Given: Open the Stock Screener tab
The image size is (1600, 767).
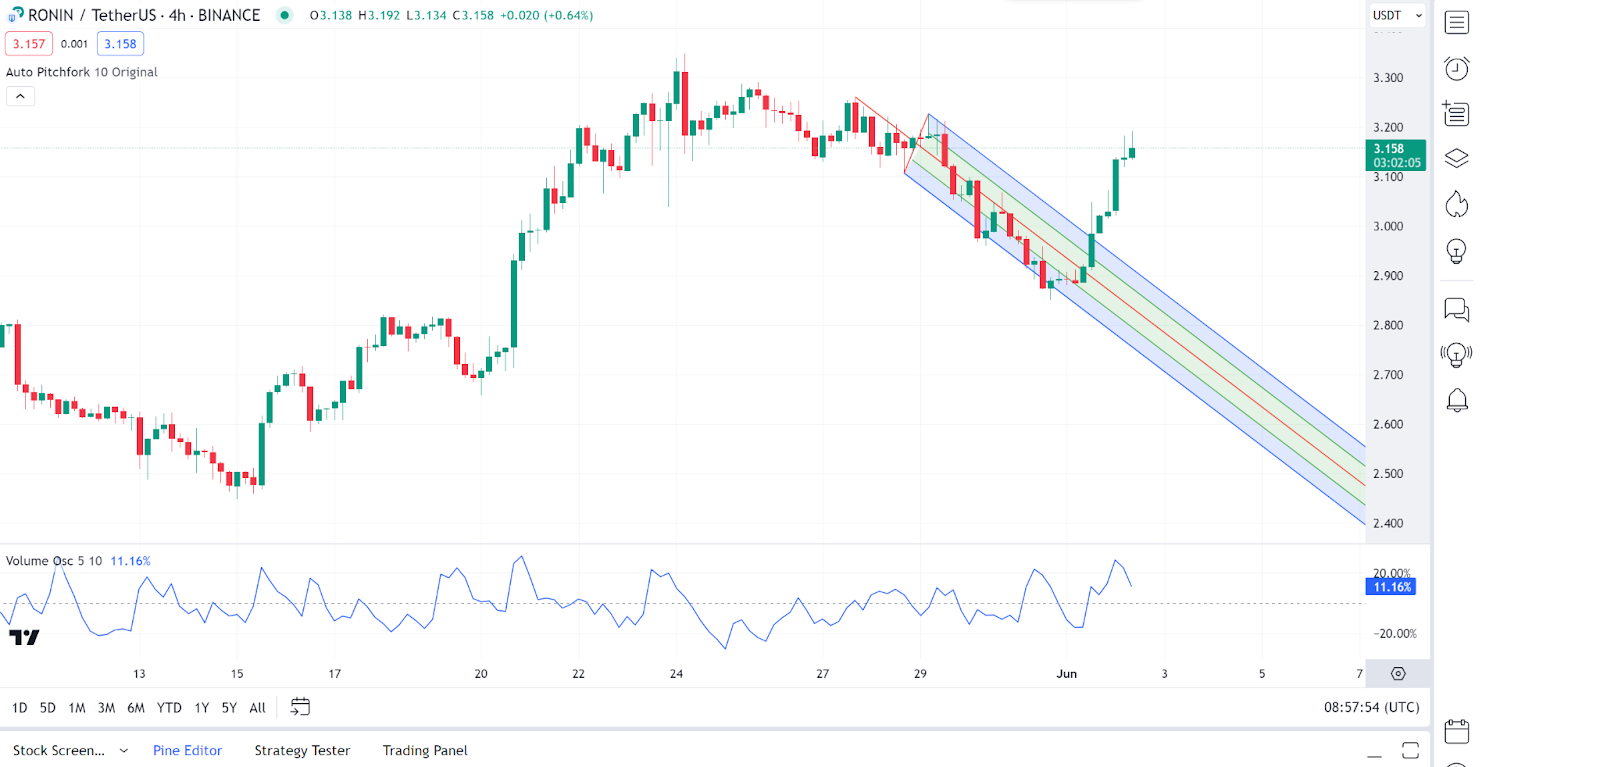Looking at the screenshot, I should point(59,750).
